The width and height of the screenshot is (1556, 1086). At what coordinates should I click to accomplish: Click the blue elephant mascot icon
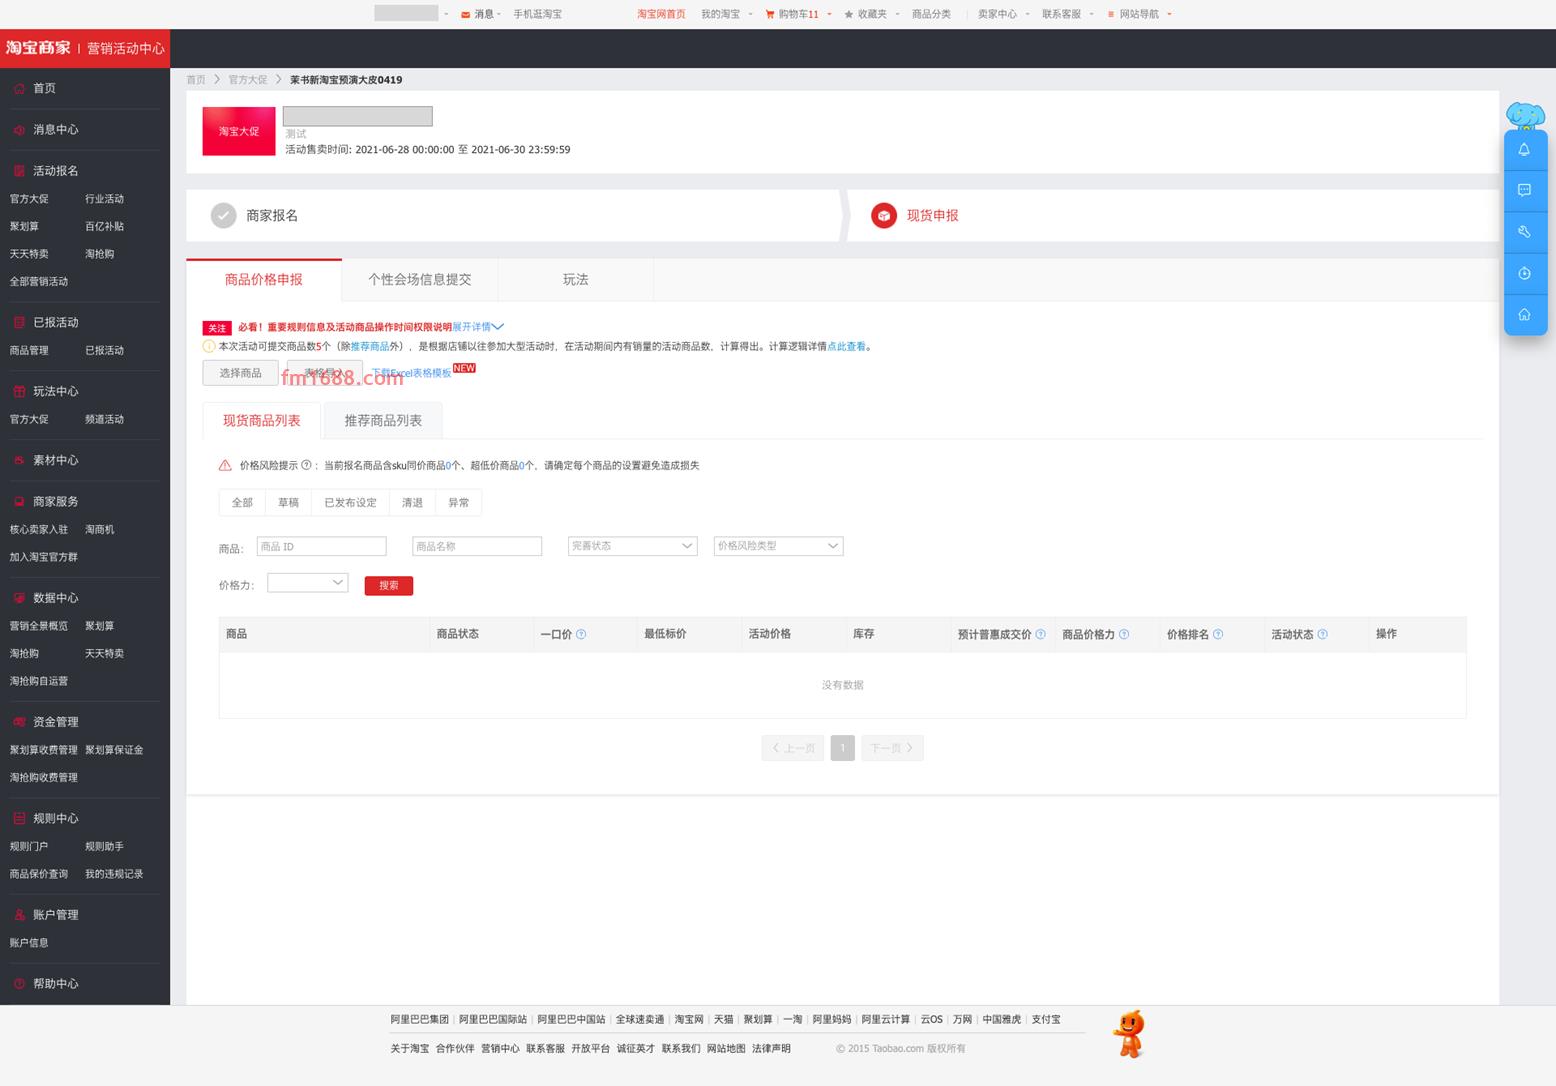point(1525,116)
